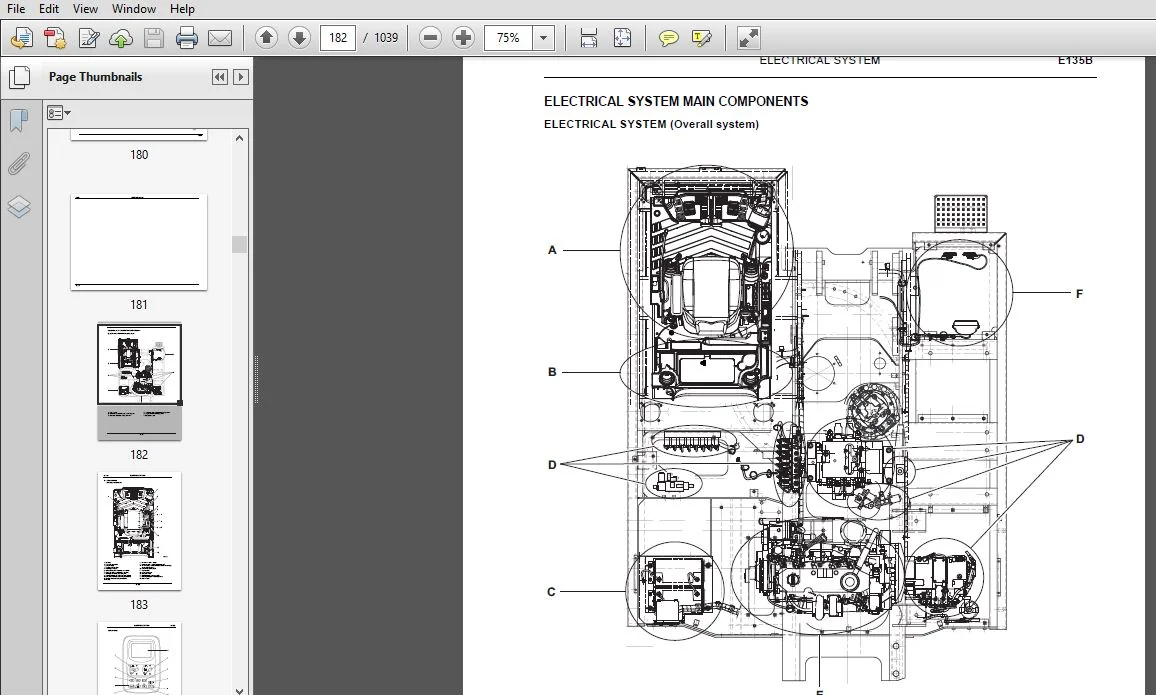Click the heading ELECTRICAL SYSTEM MAIN COMPONENTS
The width and height of the screenshot is (1156, 695).
coord(676,102)
